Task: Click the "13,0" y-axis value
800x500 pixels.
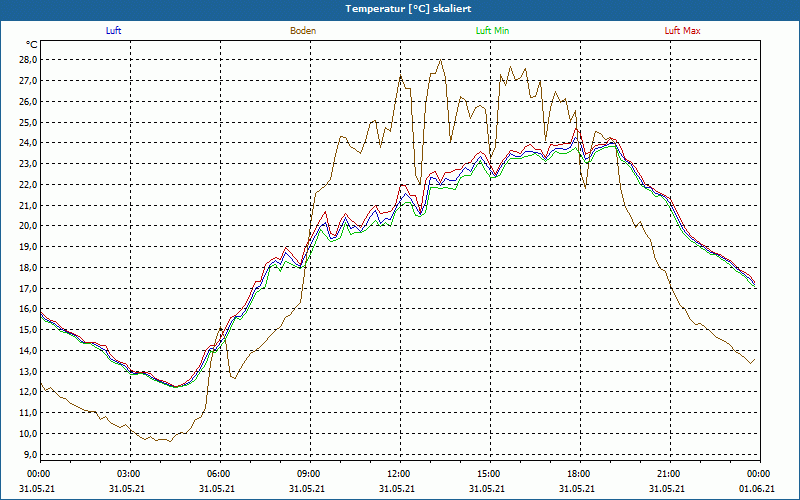Action: coord(29,371)
